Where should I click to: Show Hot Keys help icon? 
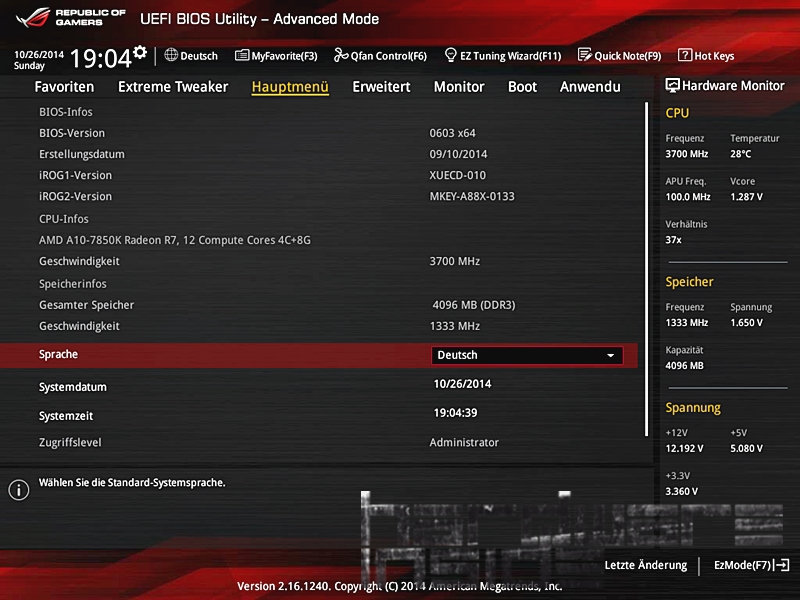click(x=685, y=56)
